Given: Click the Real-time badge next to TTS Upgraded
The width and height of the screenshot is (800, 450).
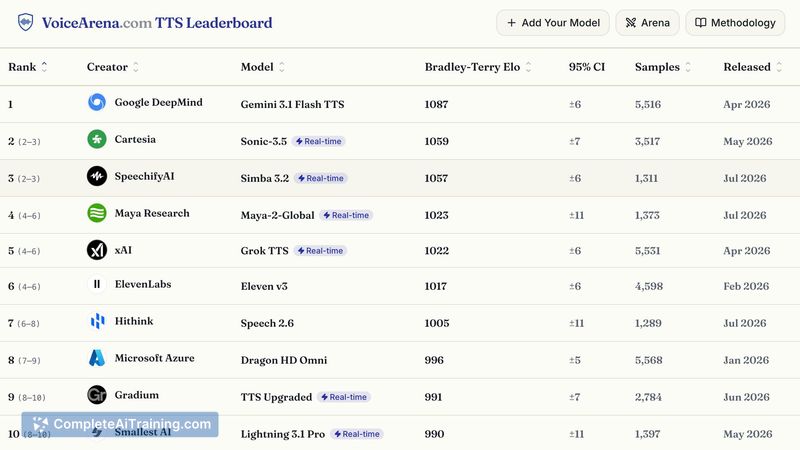Looking at the screenshot, I should tap(344, 397).
